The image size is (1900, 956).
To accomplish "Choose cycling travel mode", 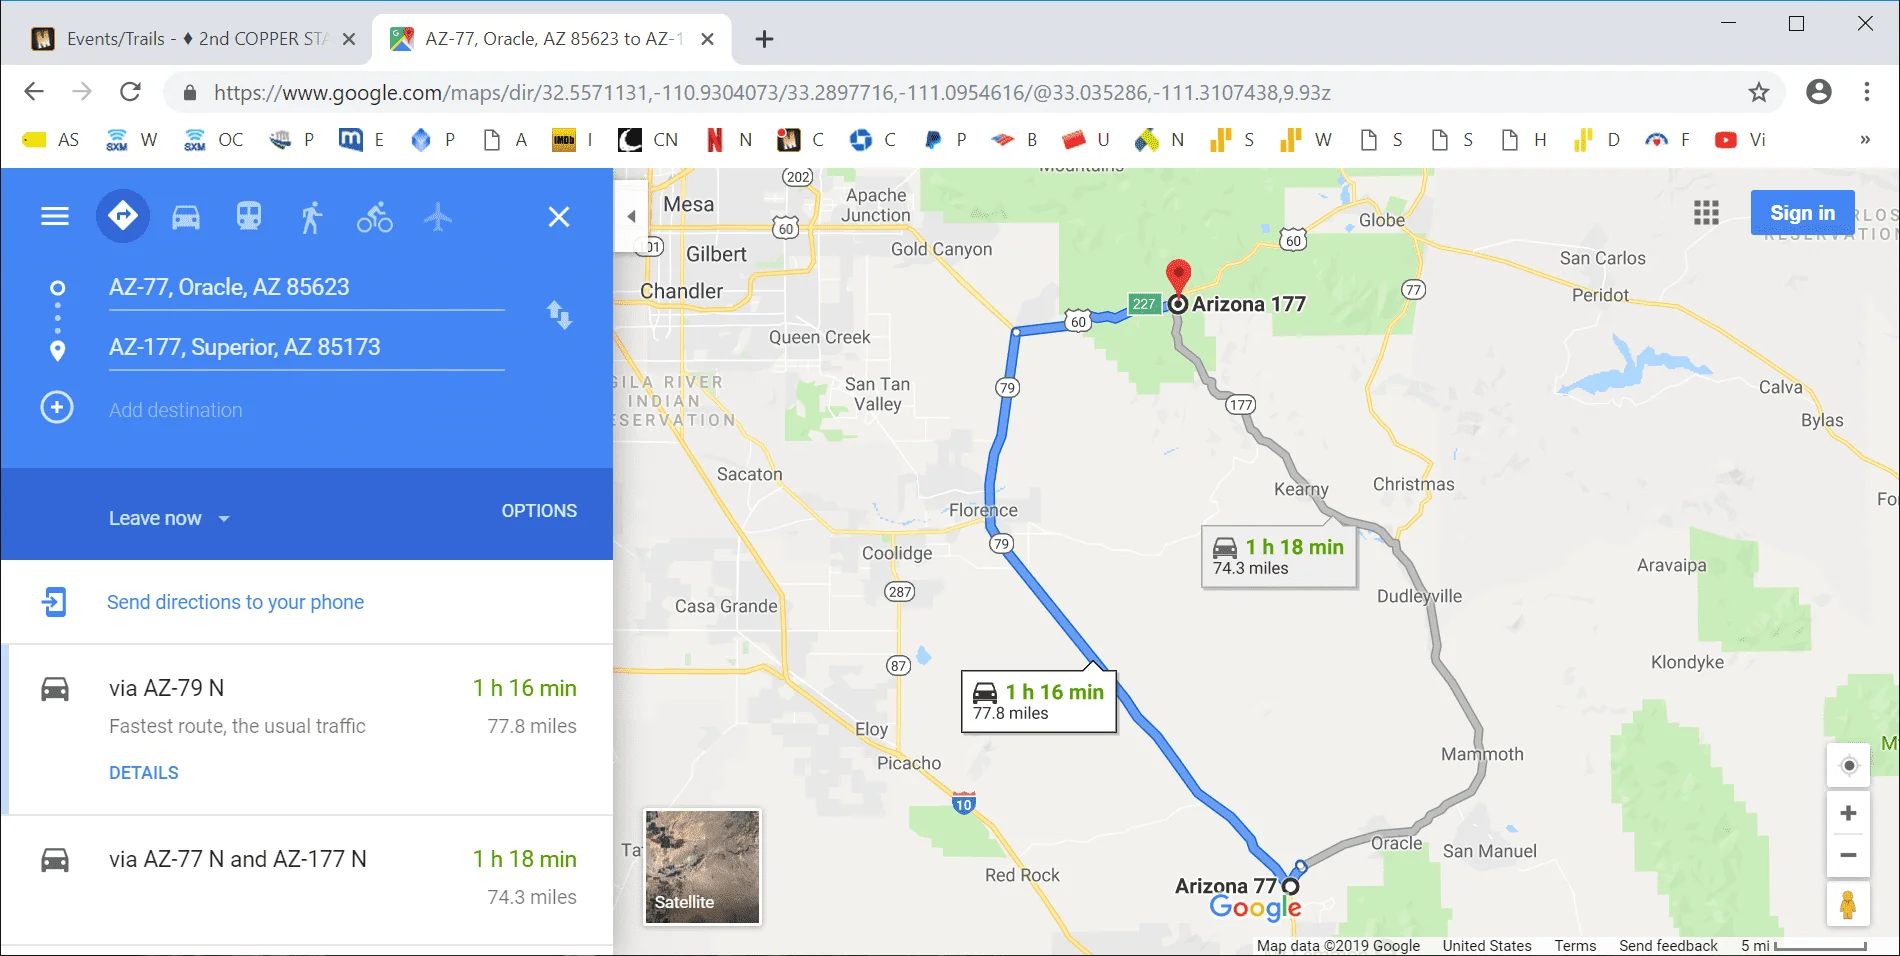I will 375,216.
